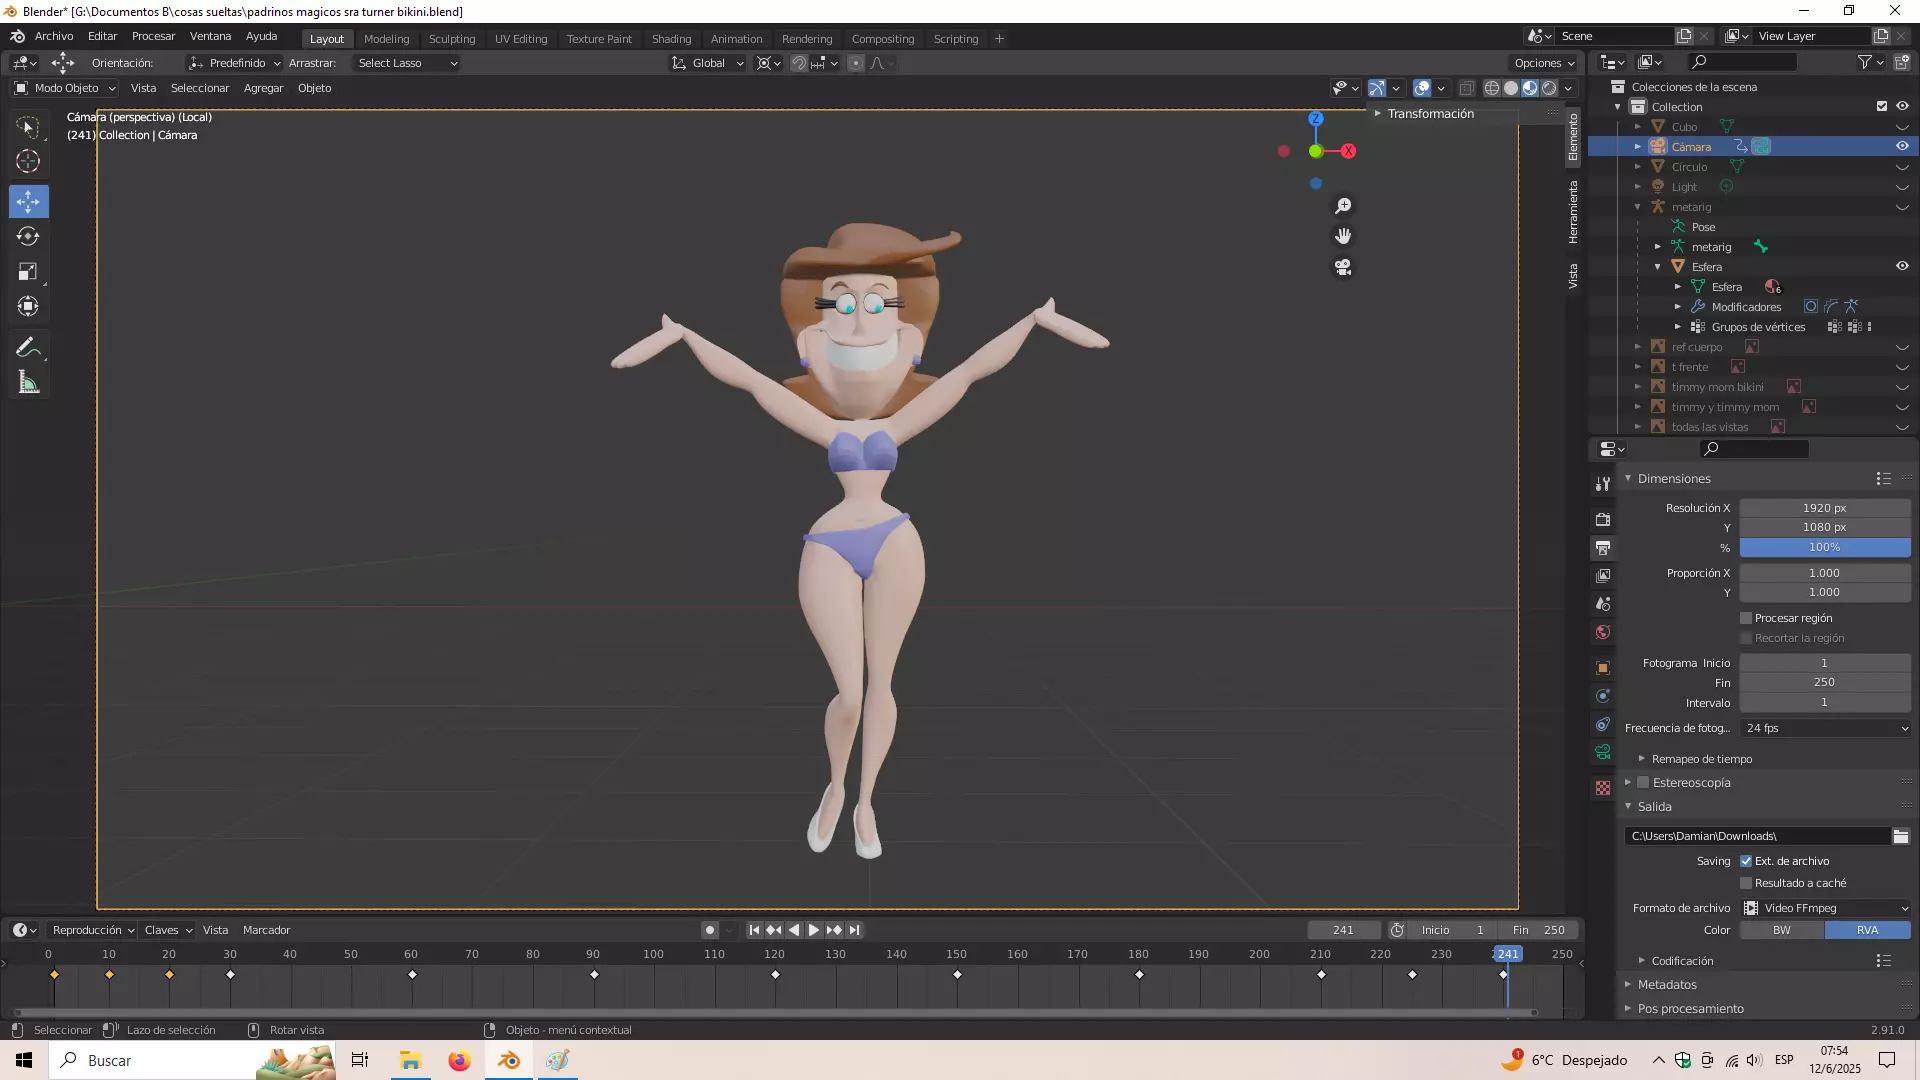
Task: Switch to the Animation workspace tab
Action: point(736,39)
